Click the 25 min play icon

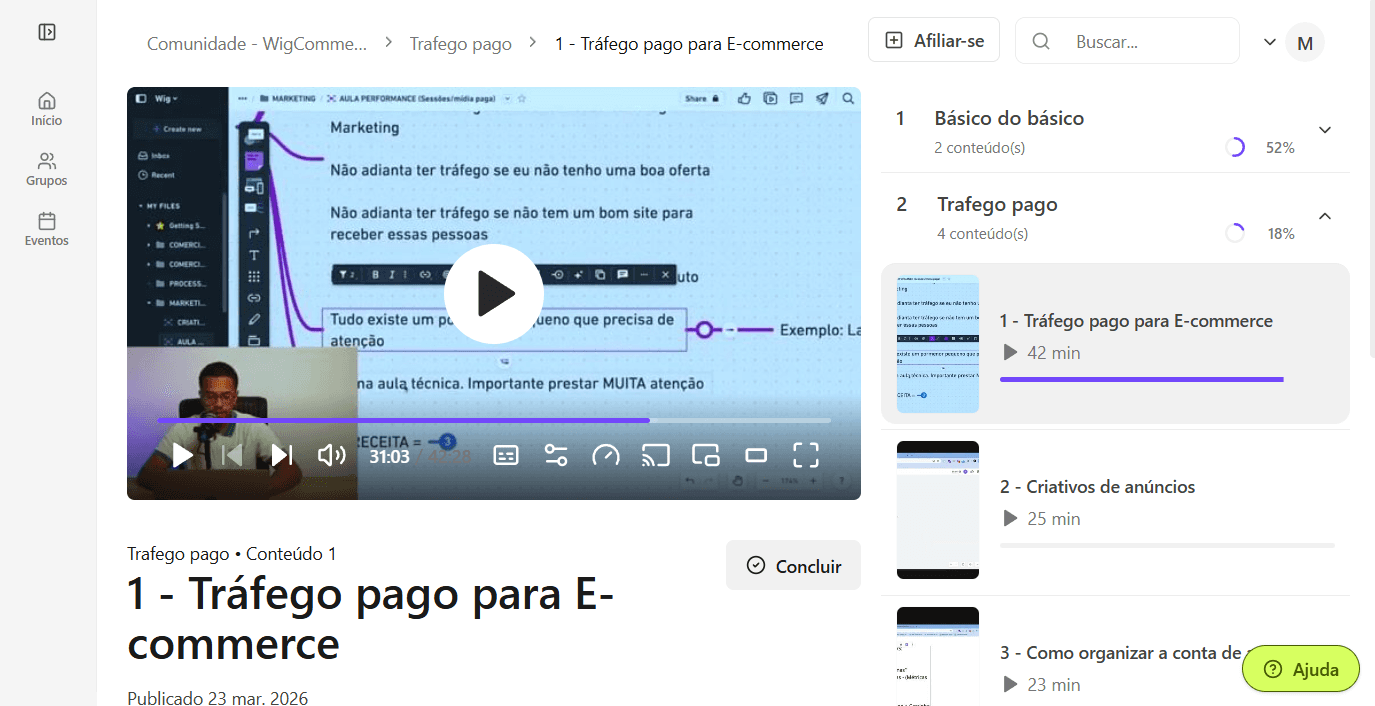pyautogui.click(x=1010, y=519)
